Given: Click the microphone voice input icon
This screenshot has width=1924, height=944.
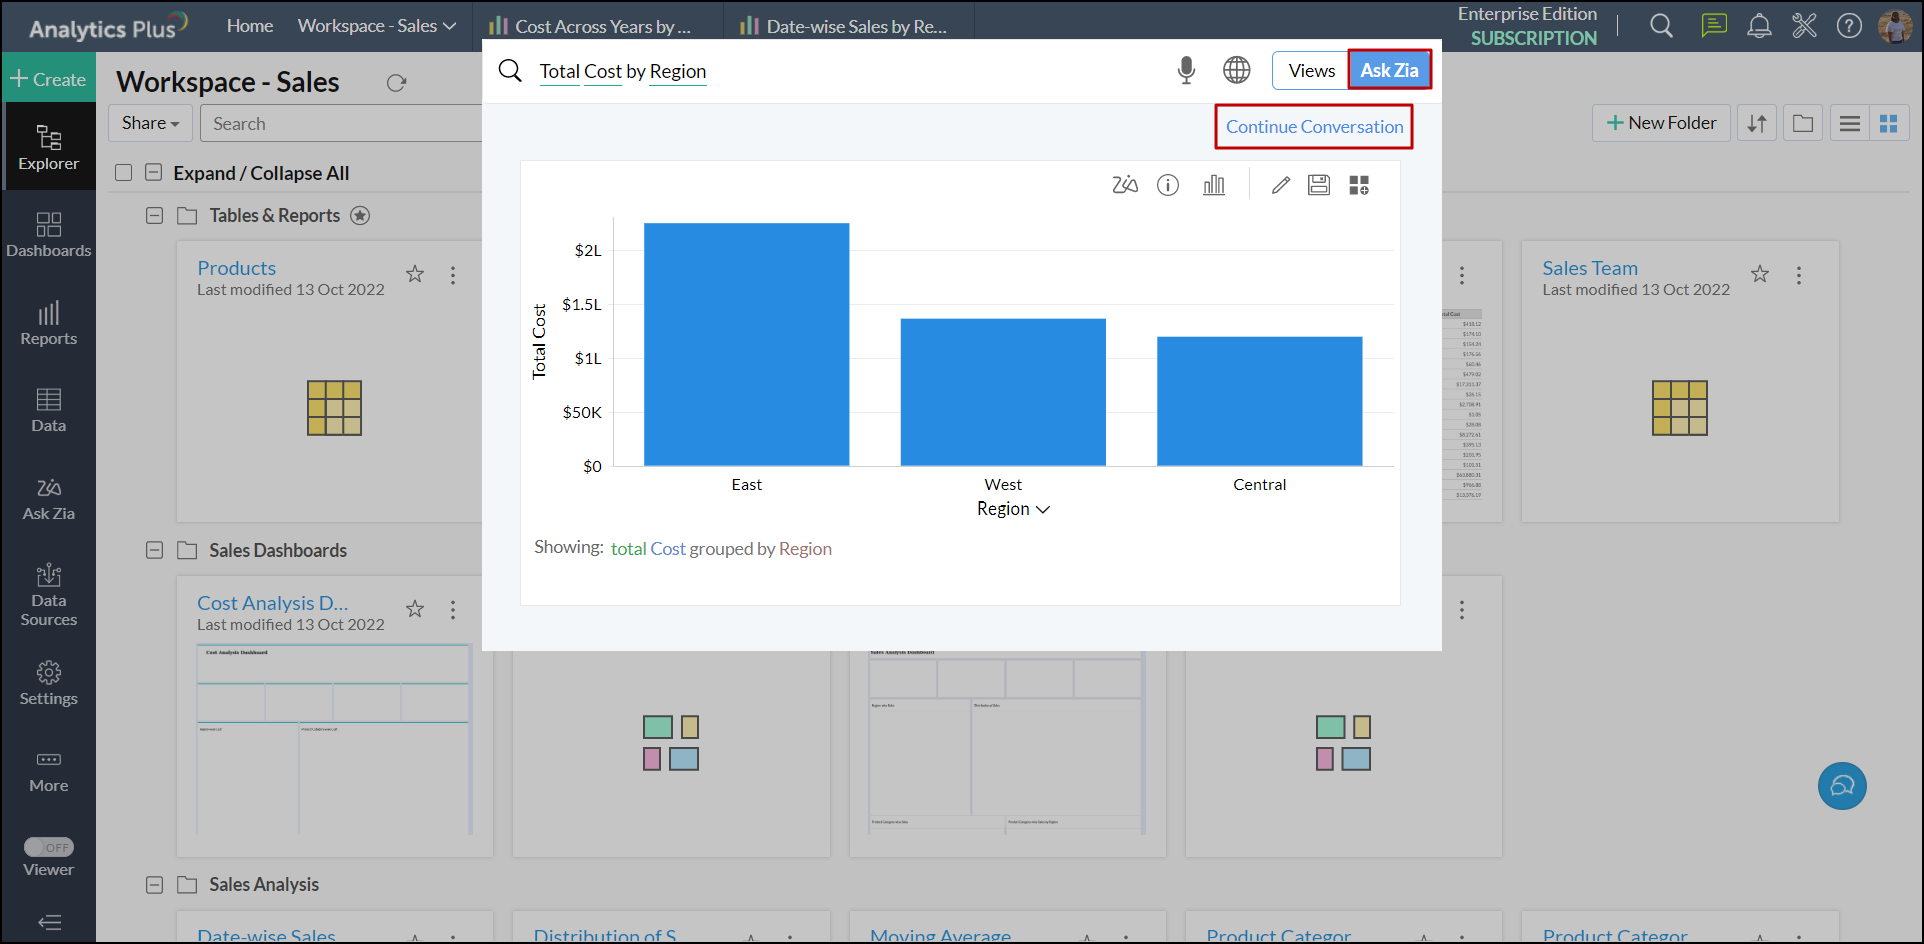Looking at the screenshot, I should 1186,70.
